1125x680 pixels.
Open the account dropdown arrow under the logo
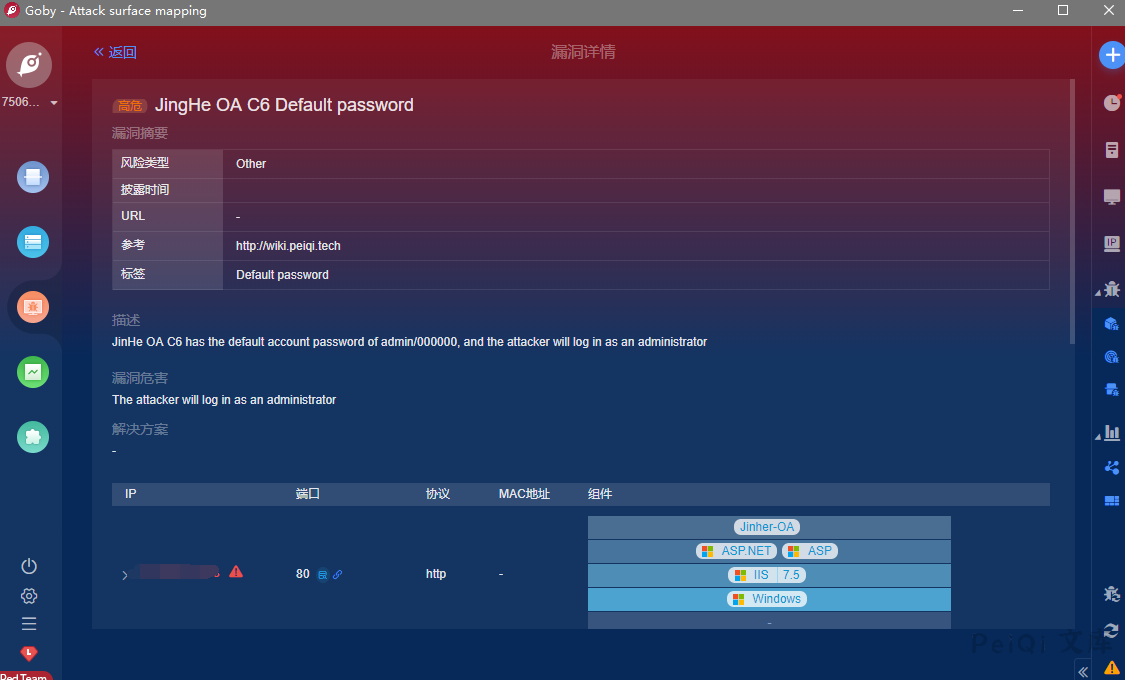pyautogui.click(x=54, y=103)
